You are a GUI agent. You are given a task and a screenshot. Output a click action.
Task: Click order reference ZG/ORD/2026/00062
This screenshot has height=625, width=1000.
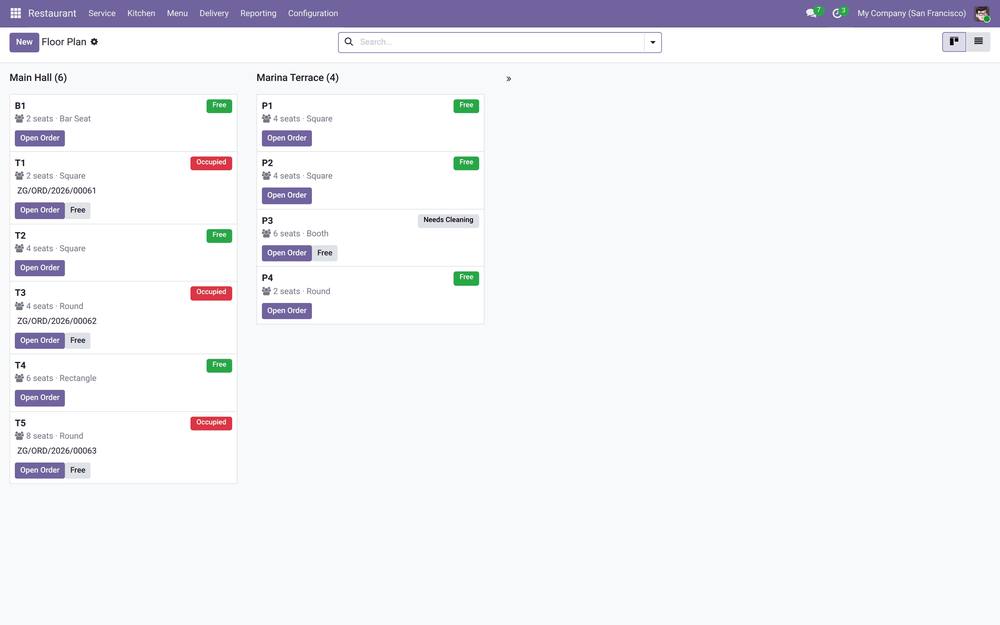point(57,321)
